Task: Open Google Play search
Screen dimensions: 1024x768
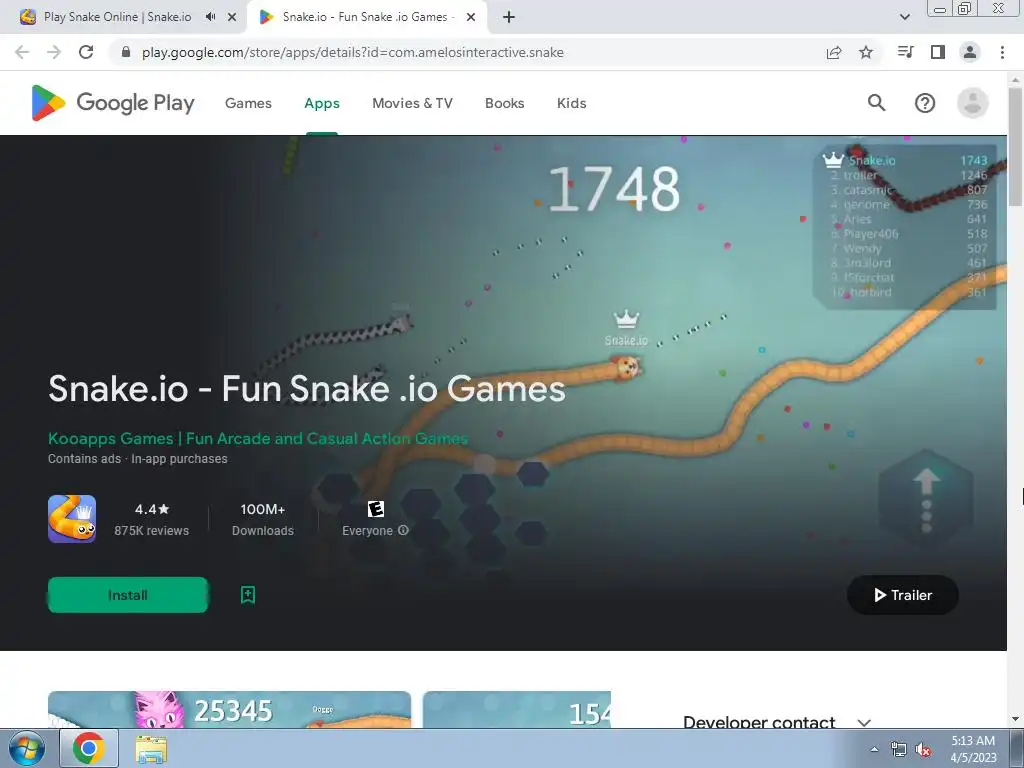Action: coord(876,103)
